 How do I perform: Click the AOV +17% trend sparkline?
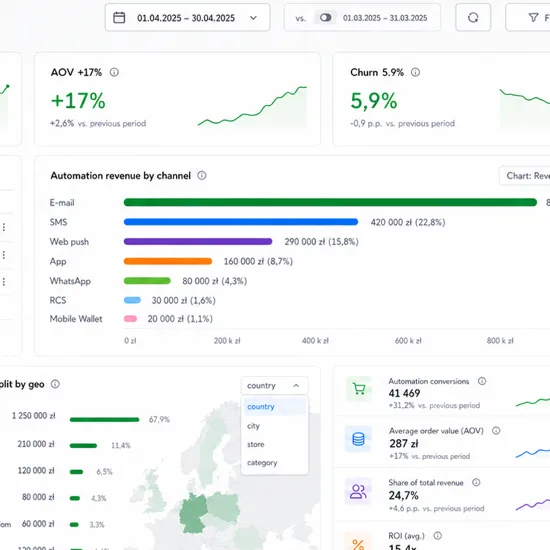click(x=252, y=106)
